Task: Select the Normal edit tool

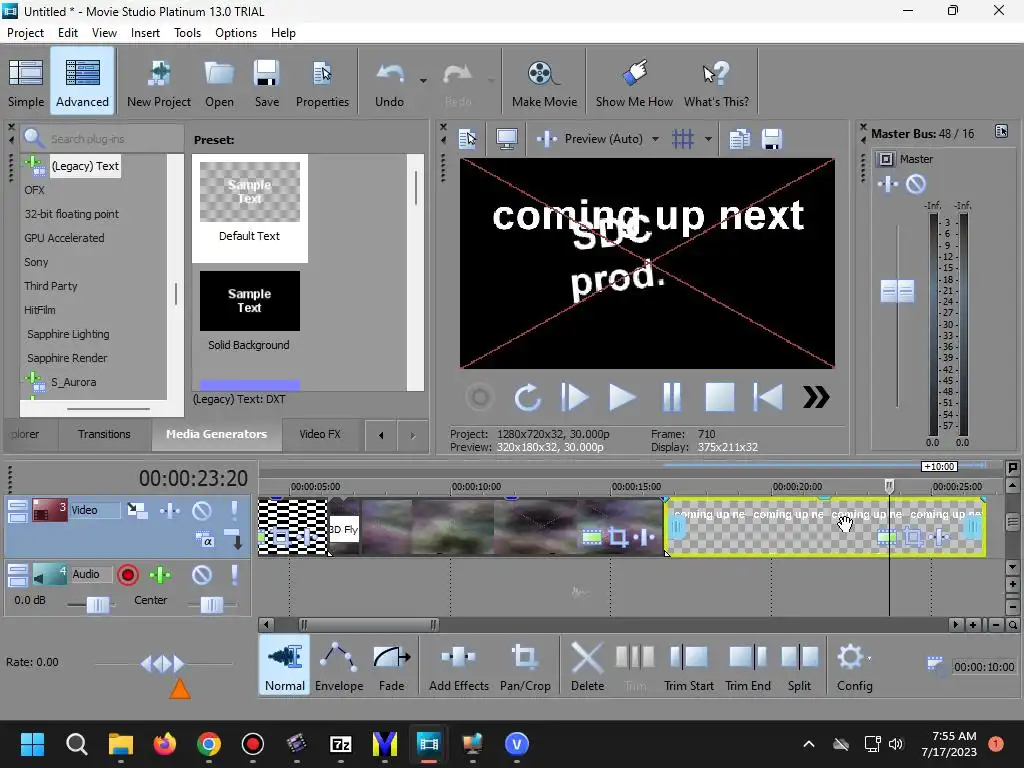Action: pos(285,666)
